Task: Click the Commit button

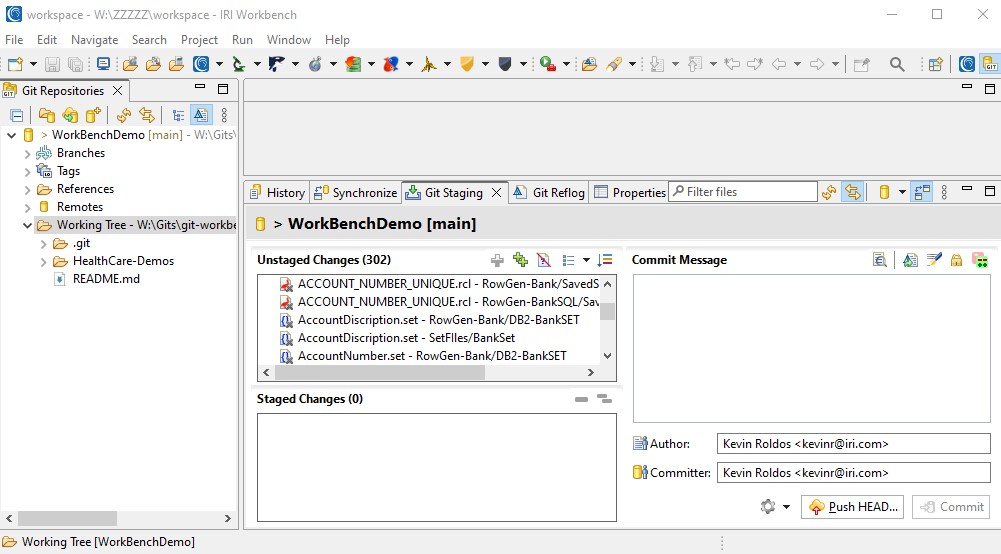Action: [951, 507]
